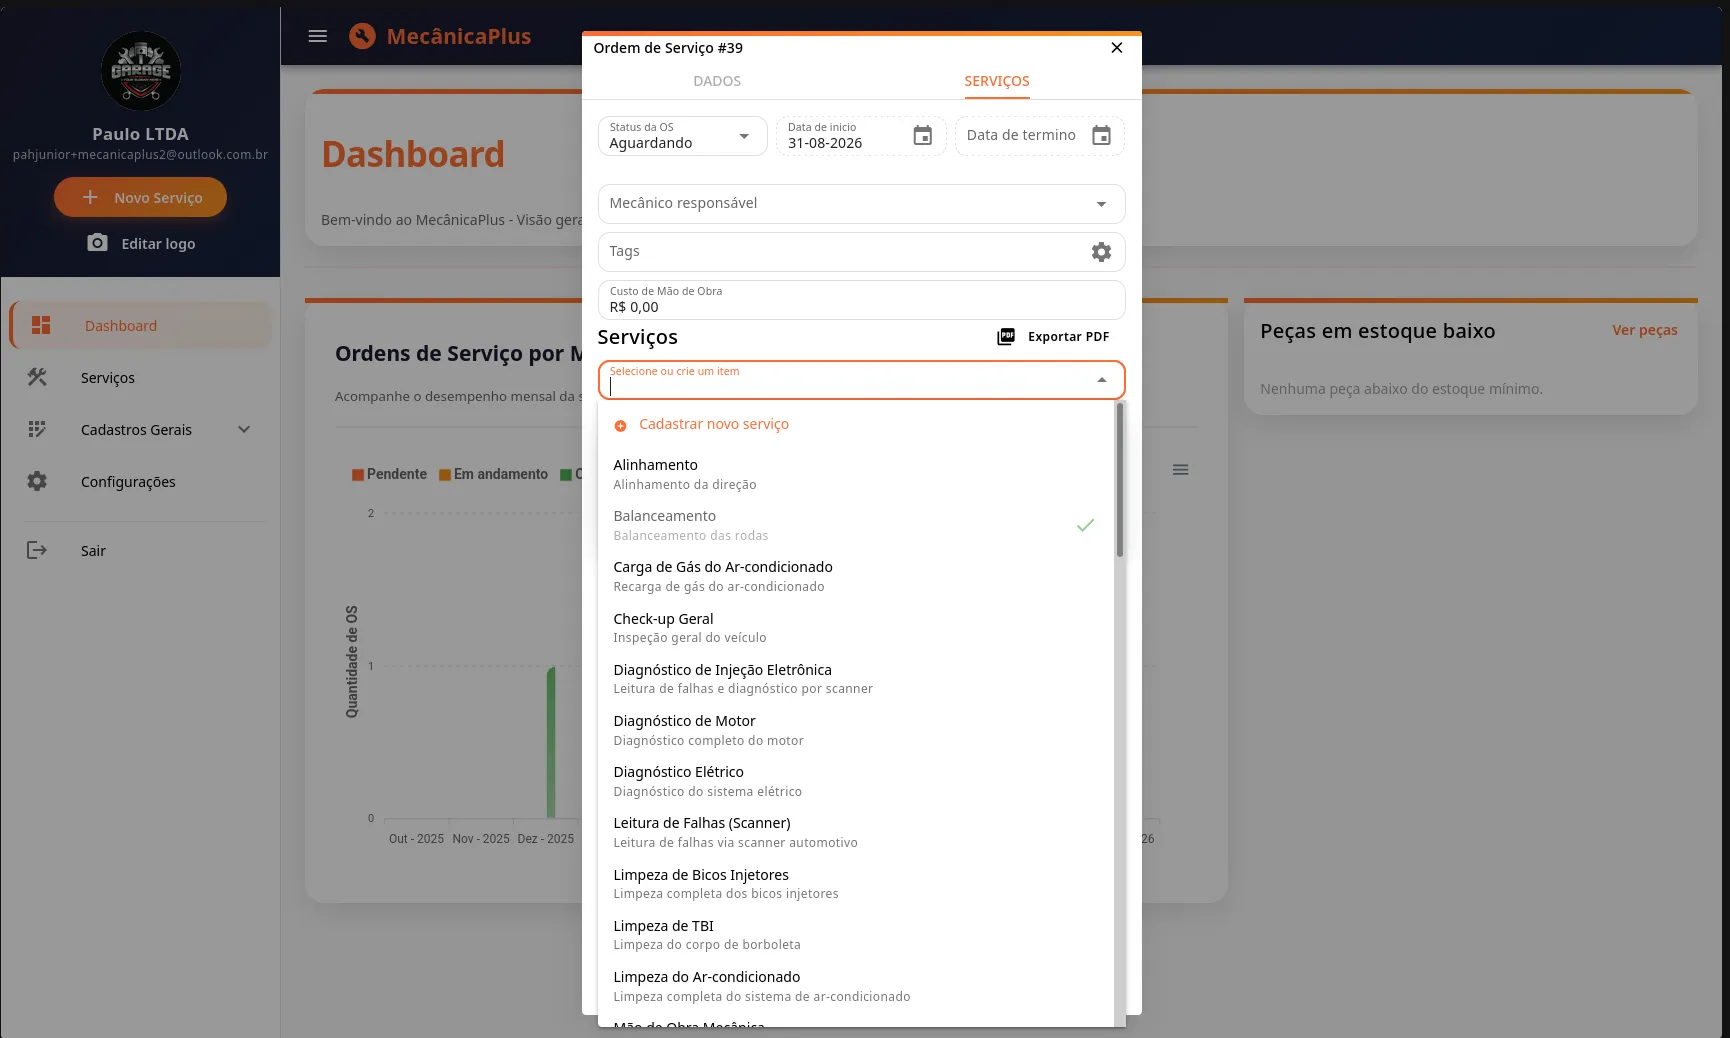
Task: Click the Custo de Mão de Obra field
Action: [861, 300]
